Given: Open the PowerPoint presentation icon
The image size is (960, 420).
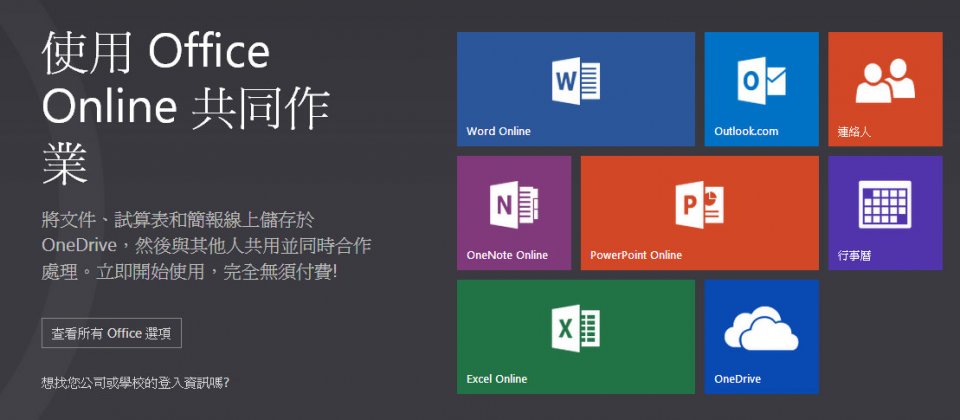Looking at the screenshot, I should 699,205.
